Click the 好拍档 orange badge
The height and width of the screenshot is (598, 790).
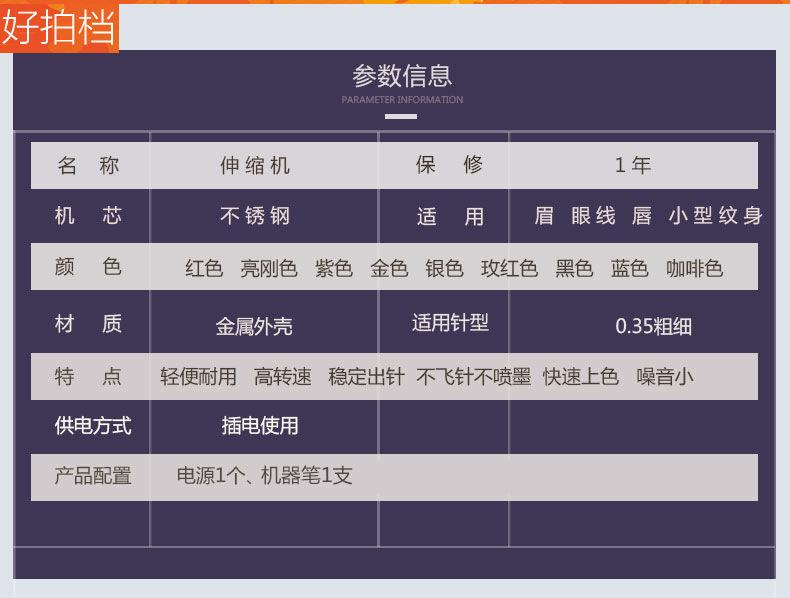[x=59, y=27]
